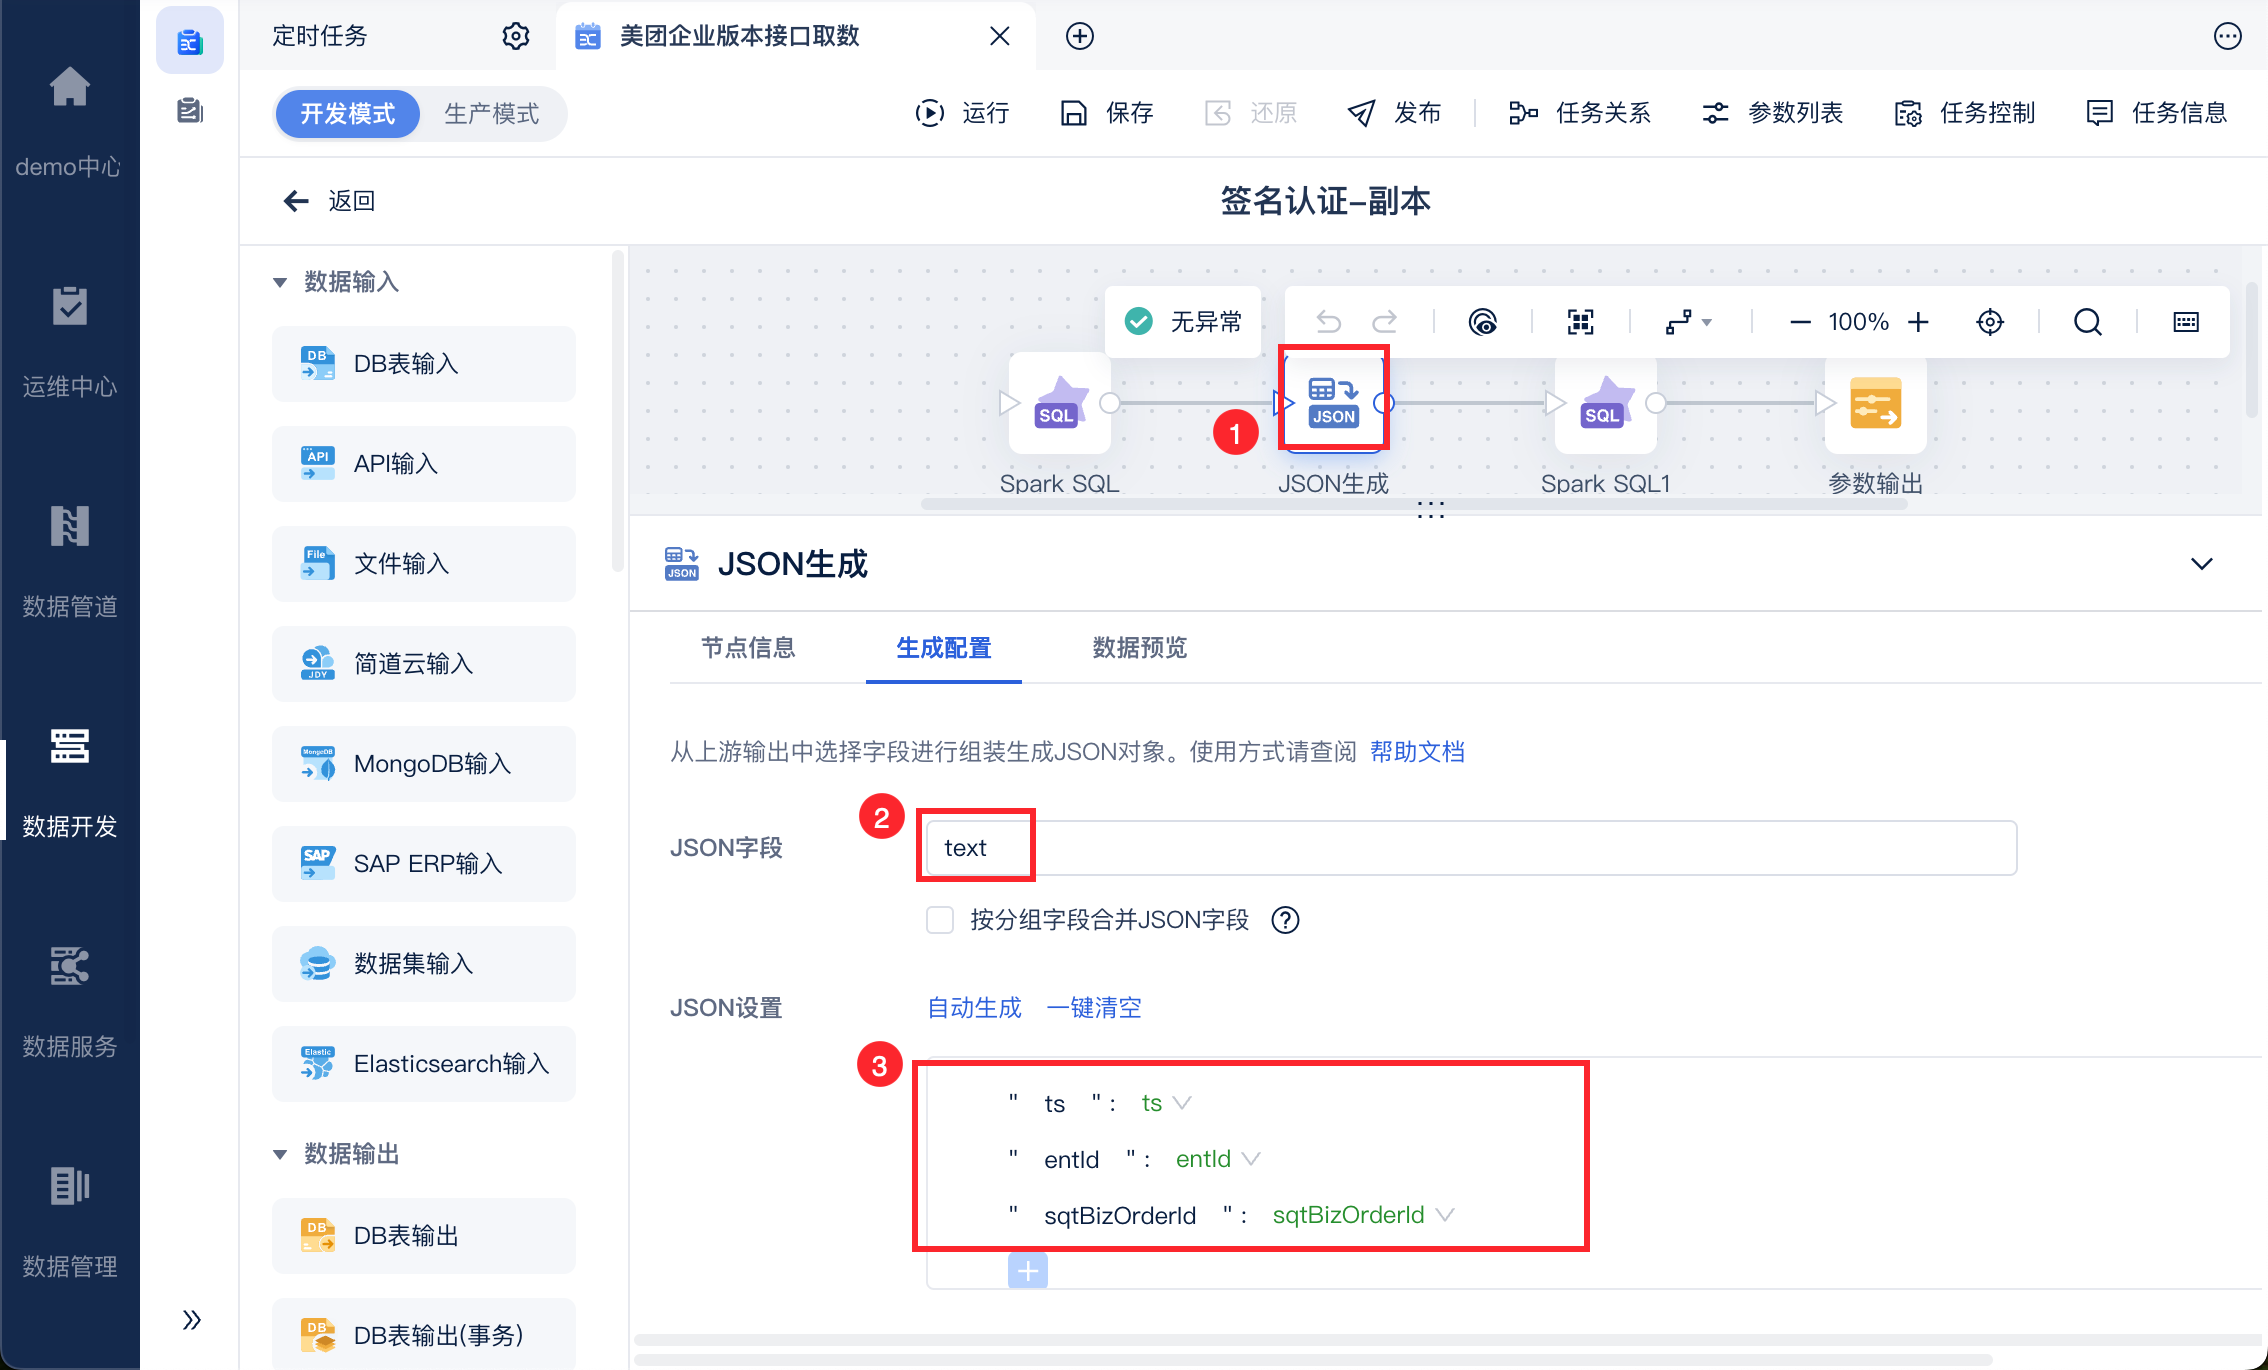This screenshot has height=1370, width=2268.
Task: Click 自动生成 link
Action: click(974, 1008)
